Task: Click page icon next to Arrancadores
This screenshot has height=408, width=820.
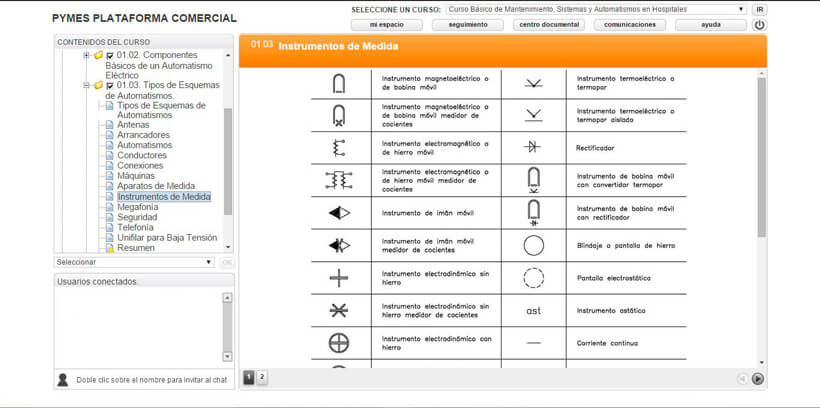Action: pos(109,135)
